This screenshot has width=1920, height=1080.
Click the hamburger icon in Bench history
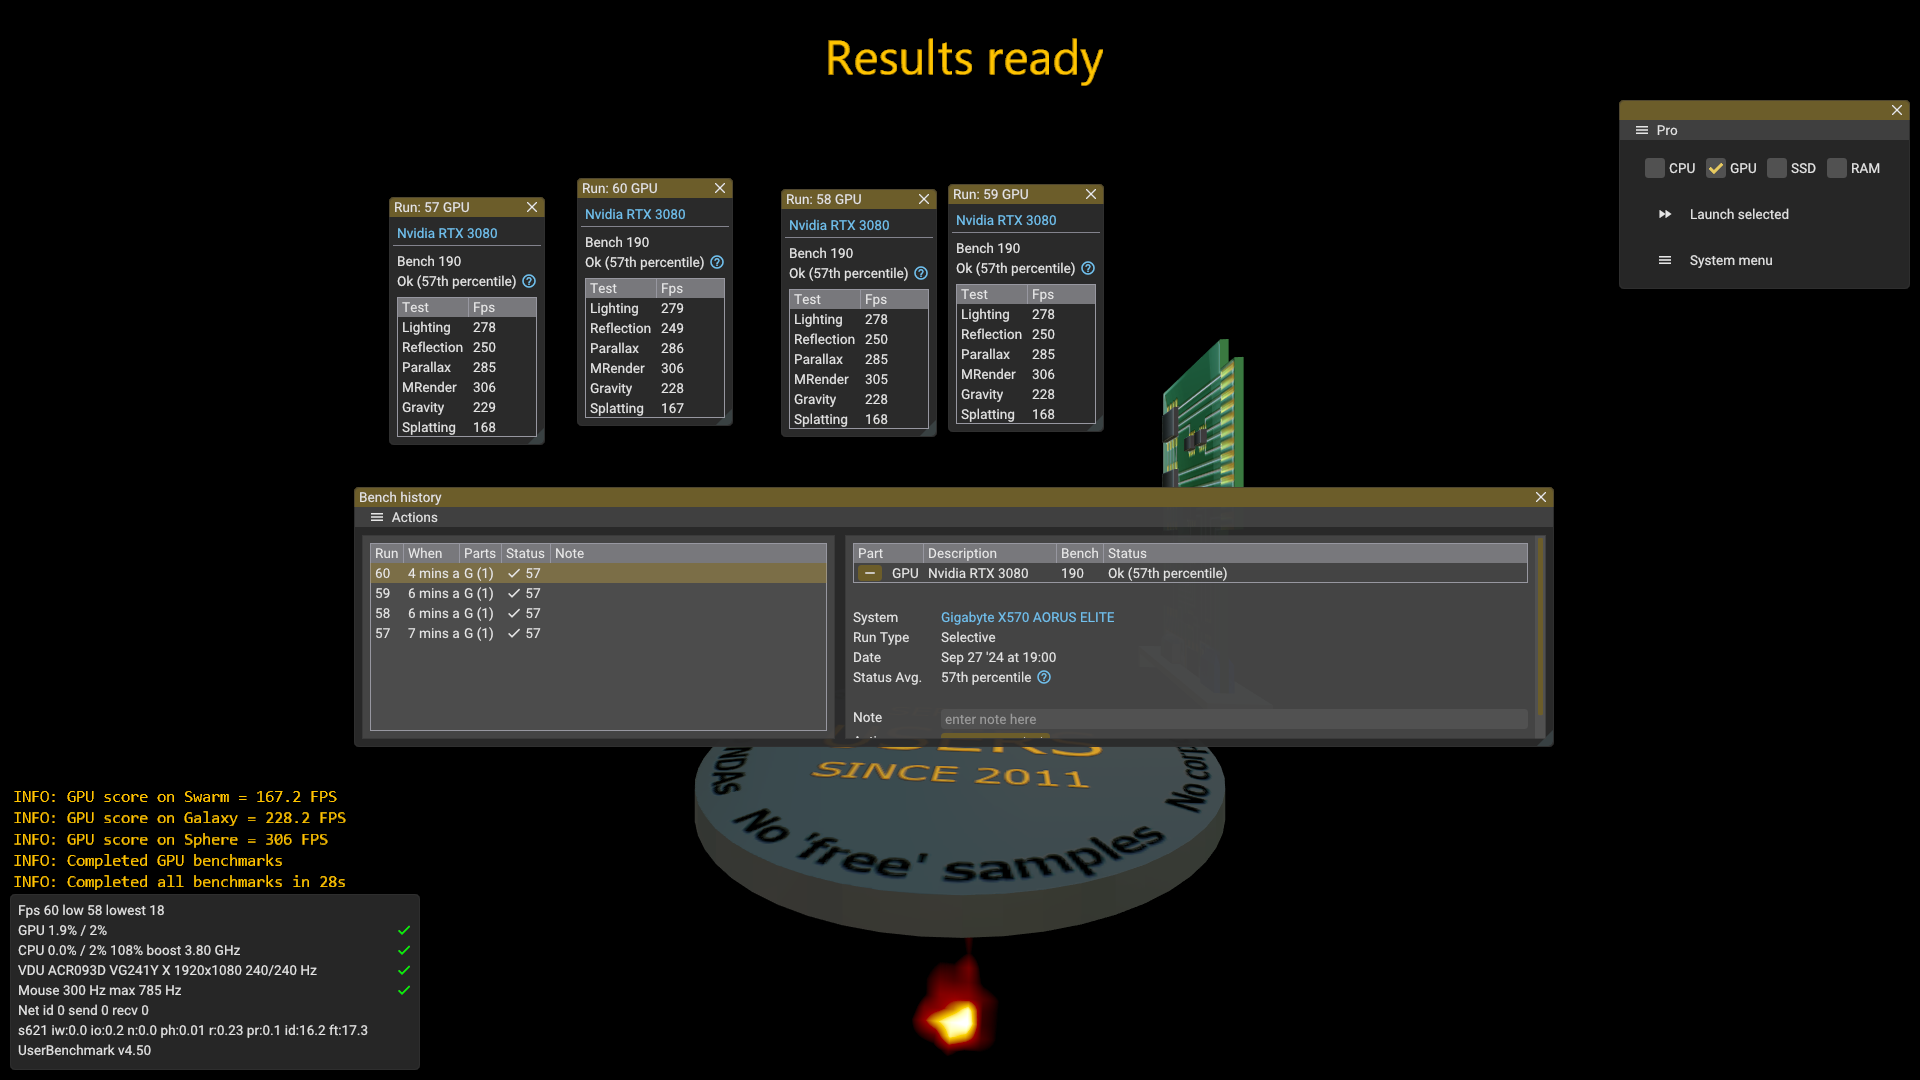click(x=376, y=517)
